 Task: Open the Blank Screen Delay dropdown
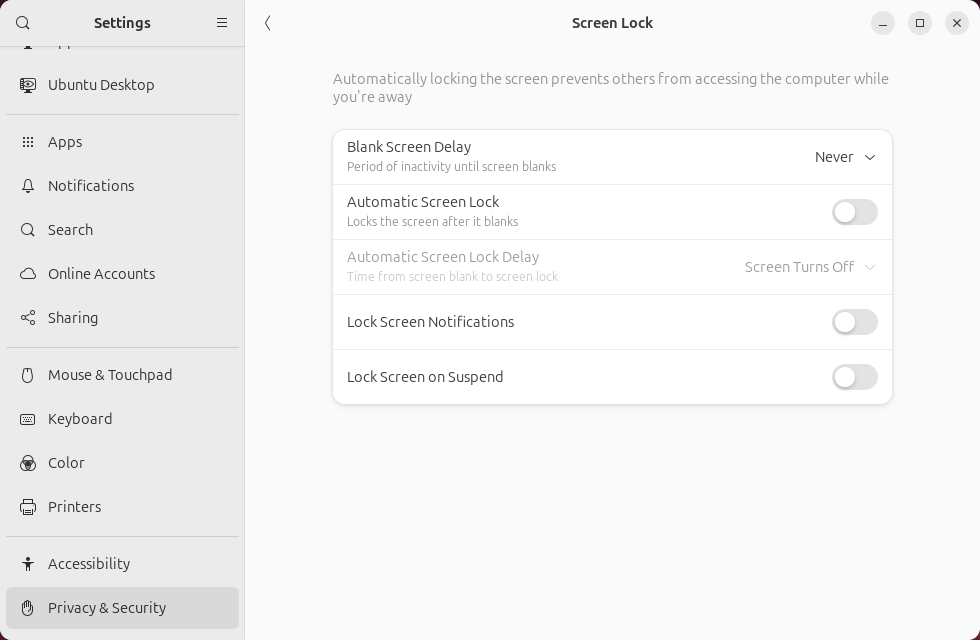pos(845,157)
